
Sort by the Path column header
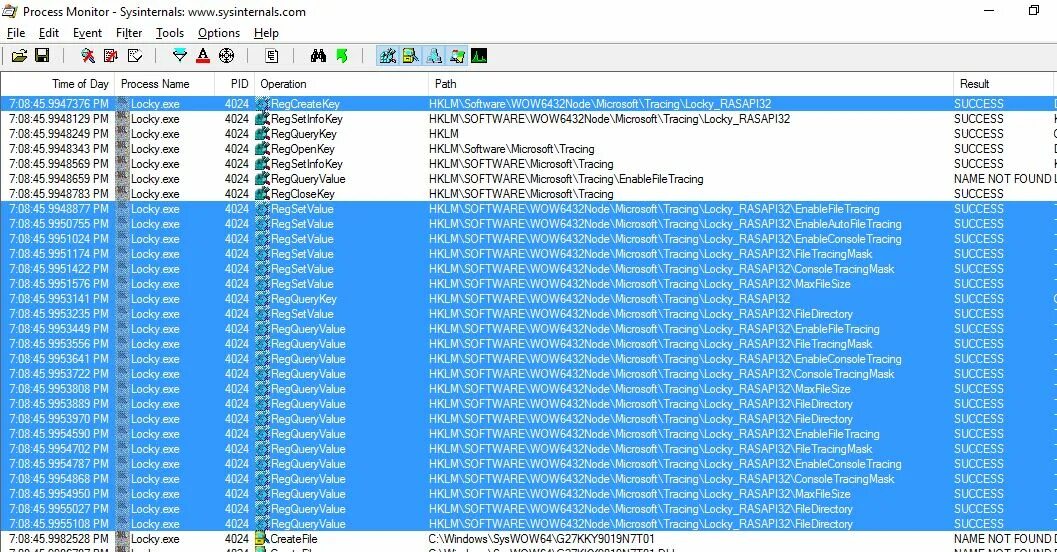(690, 84)
